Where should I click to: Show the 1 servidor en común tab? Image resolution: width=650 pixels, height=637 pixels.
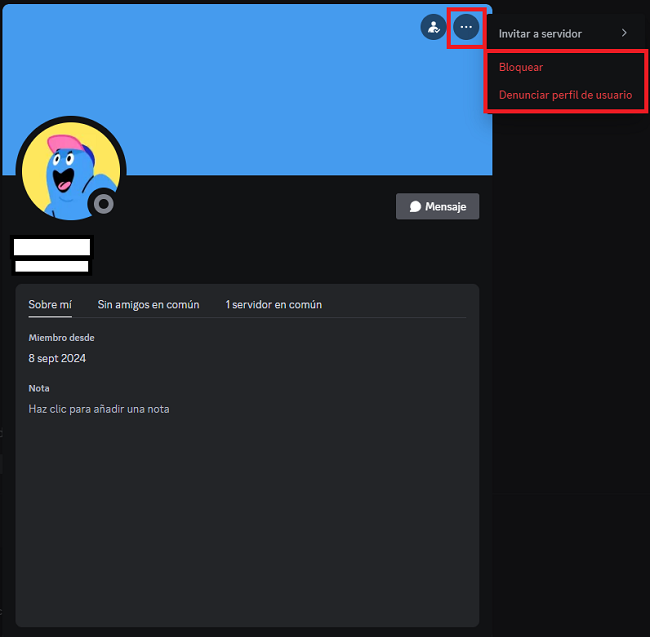(x=273, y=304)
